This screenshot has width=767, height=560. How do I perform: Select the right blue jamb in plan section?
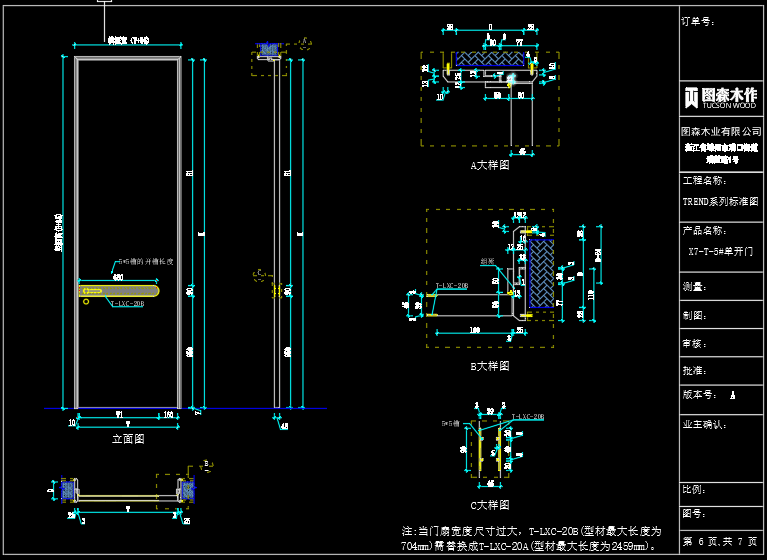(187, 490)
